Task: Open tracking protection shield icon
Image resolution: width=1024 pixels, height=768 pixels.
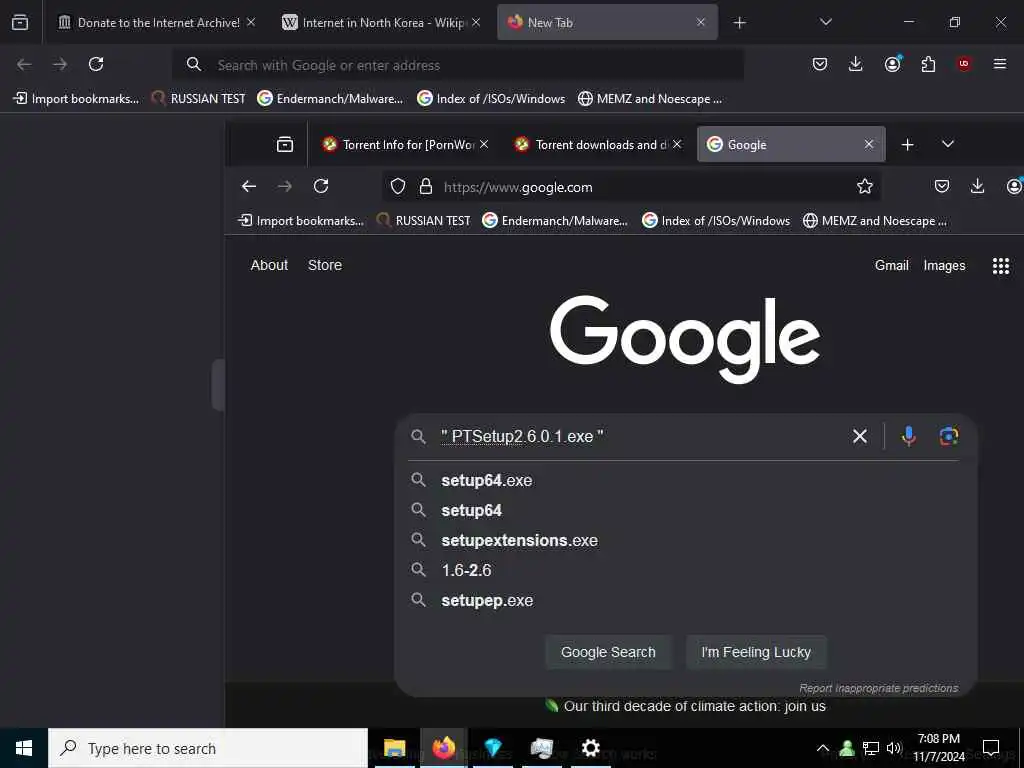Action: pyautogui.click(x=398, y=187)
